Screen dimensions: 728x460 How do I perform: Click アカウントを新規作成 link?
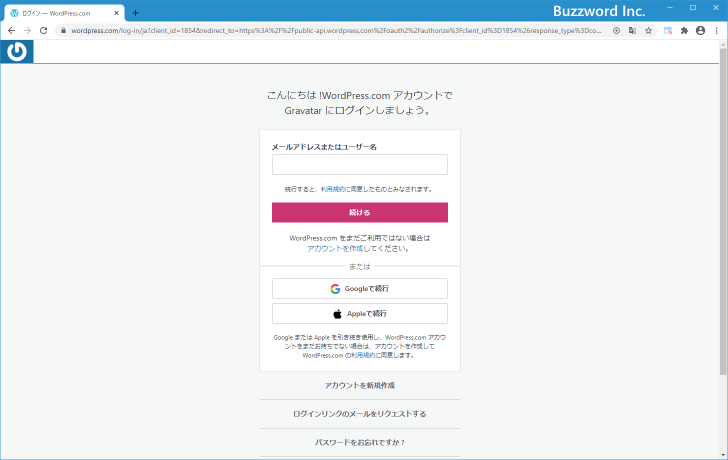point(360,385)
